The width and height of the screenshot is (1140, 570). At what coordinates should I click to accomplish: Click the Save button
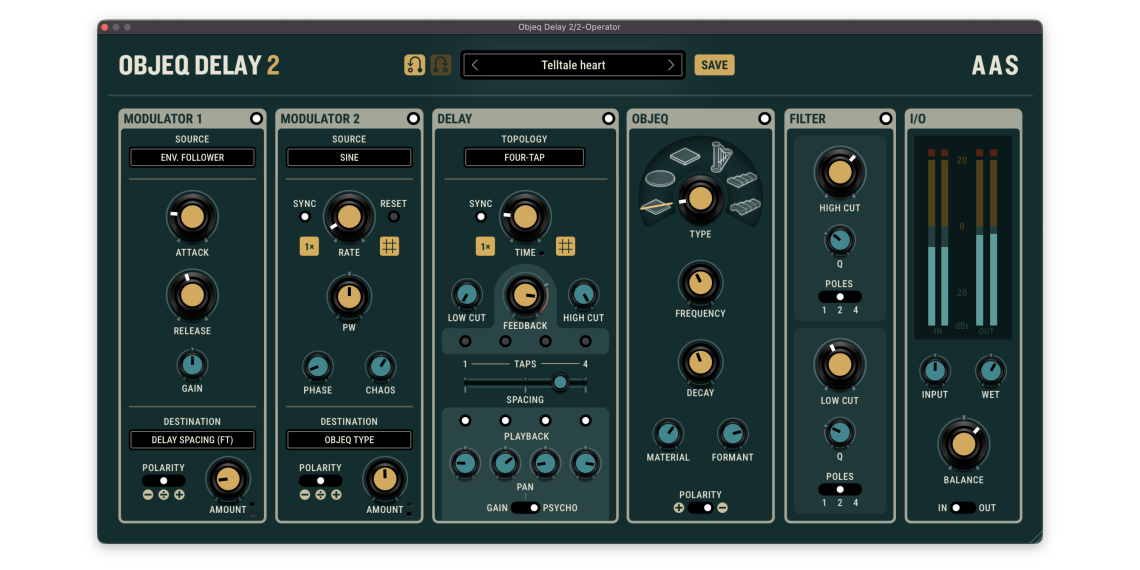(714, 65)
